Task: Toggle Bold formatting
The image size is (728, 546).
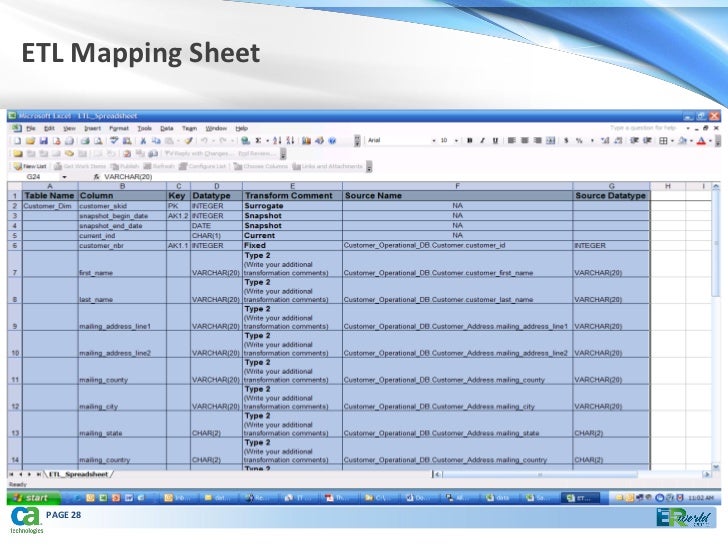Action: click(x=469, y=140)
